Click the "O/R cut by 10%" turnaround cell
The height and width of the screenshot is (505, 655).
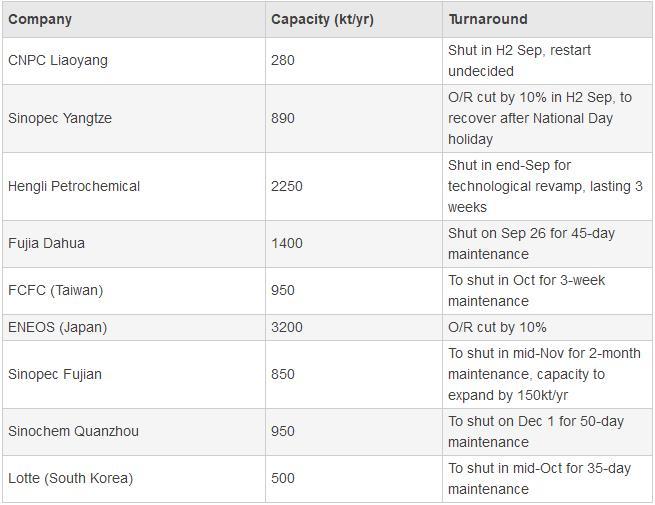(497, 327)
